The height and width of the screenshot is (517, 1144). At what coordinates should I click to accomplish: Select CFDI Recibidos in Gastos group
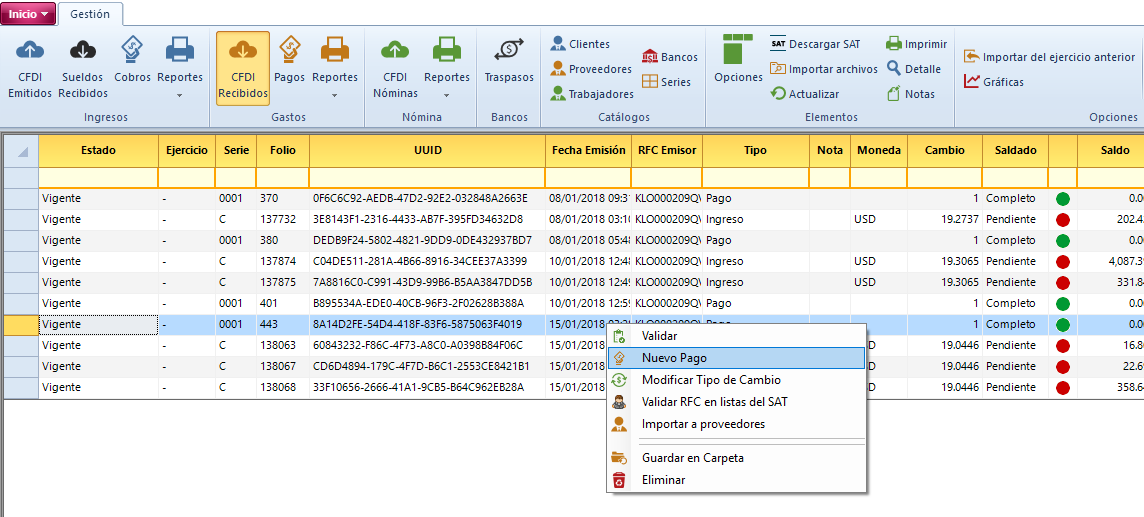click(242, 67)
